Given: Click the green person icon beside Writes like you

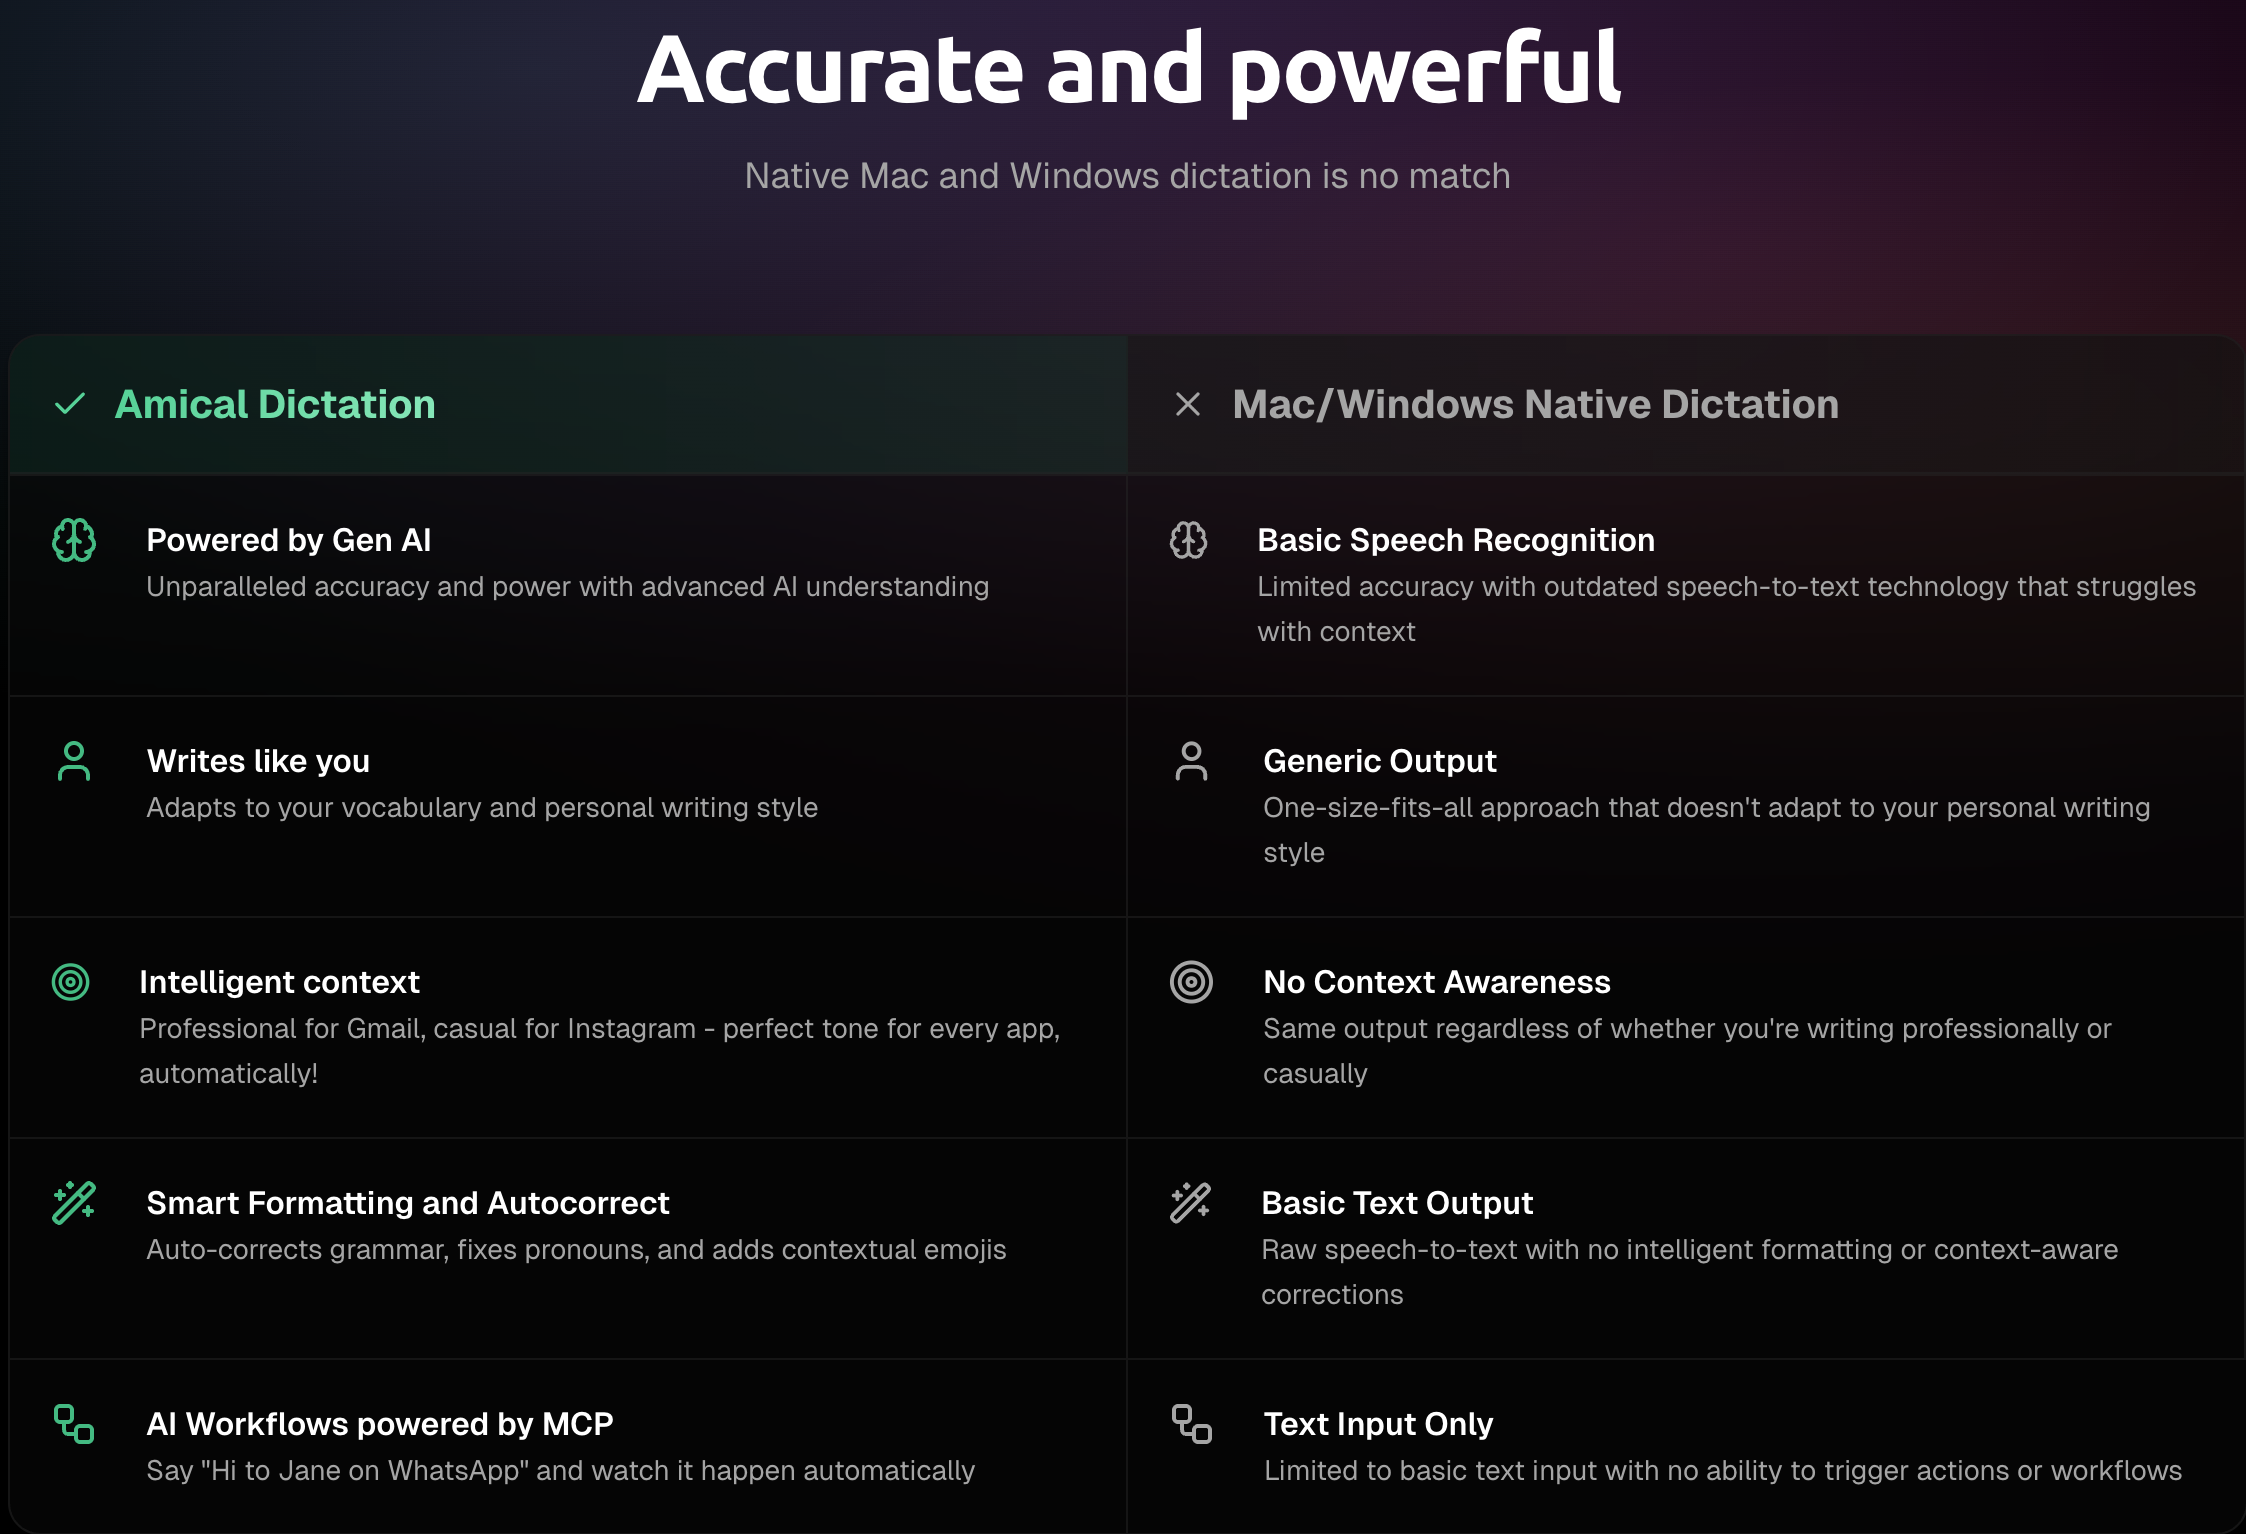Looking at the screenshot, I should (74, 761).
